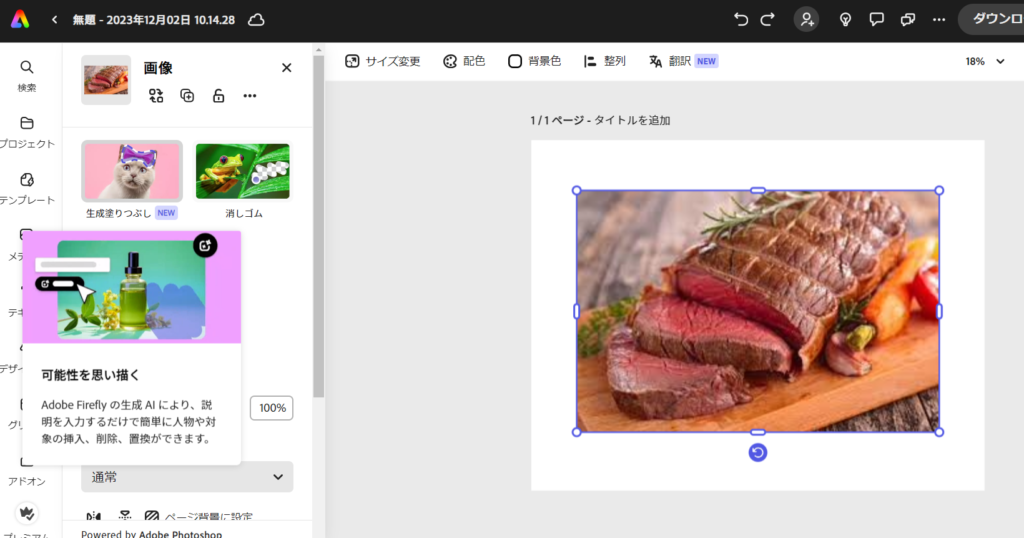This screenshot has width=1024, height=538.
Task: Select the 消しゴム eraser frog thumbnail
Action: click(243, 172)
